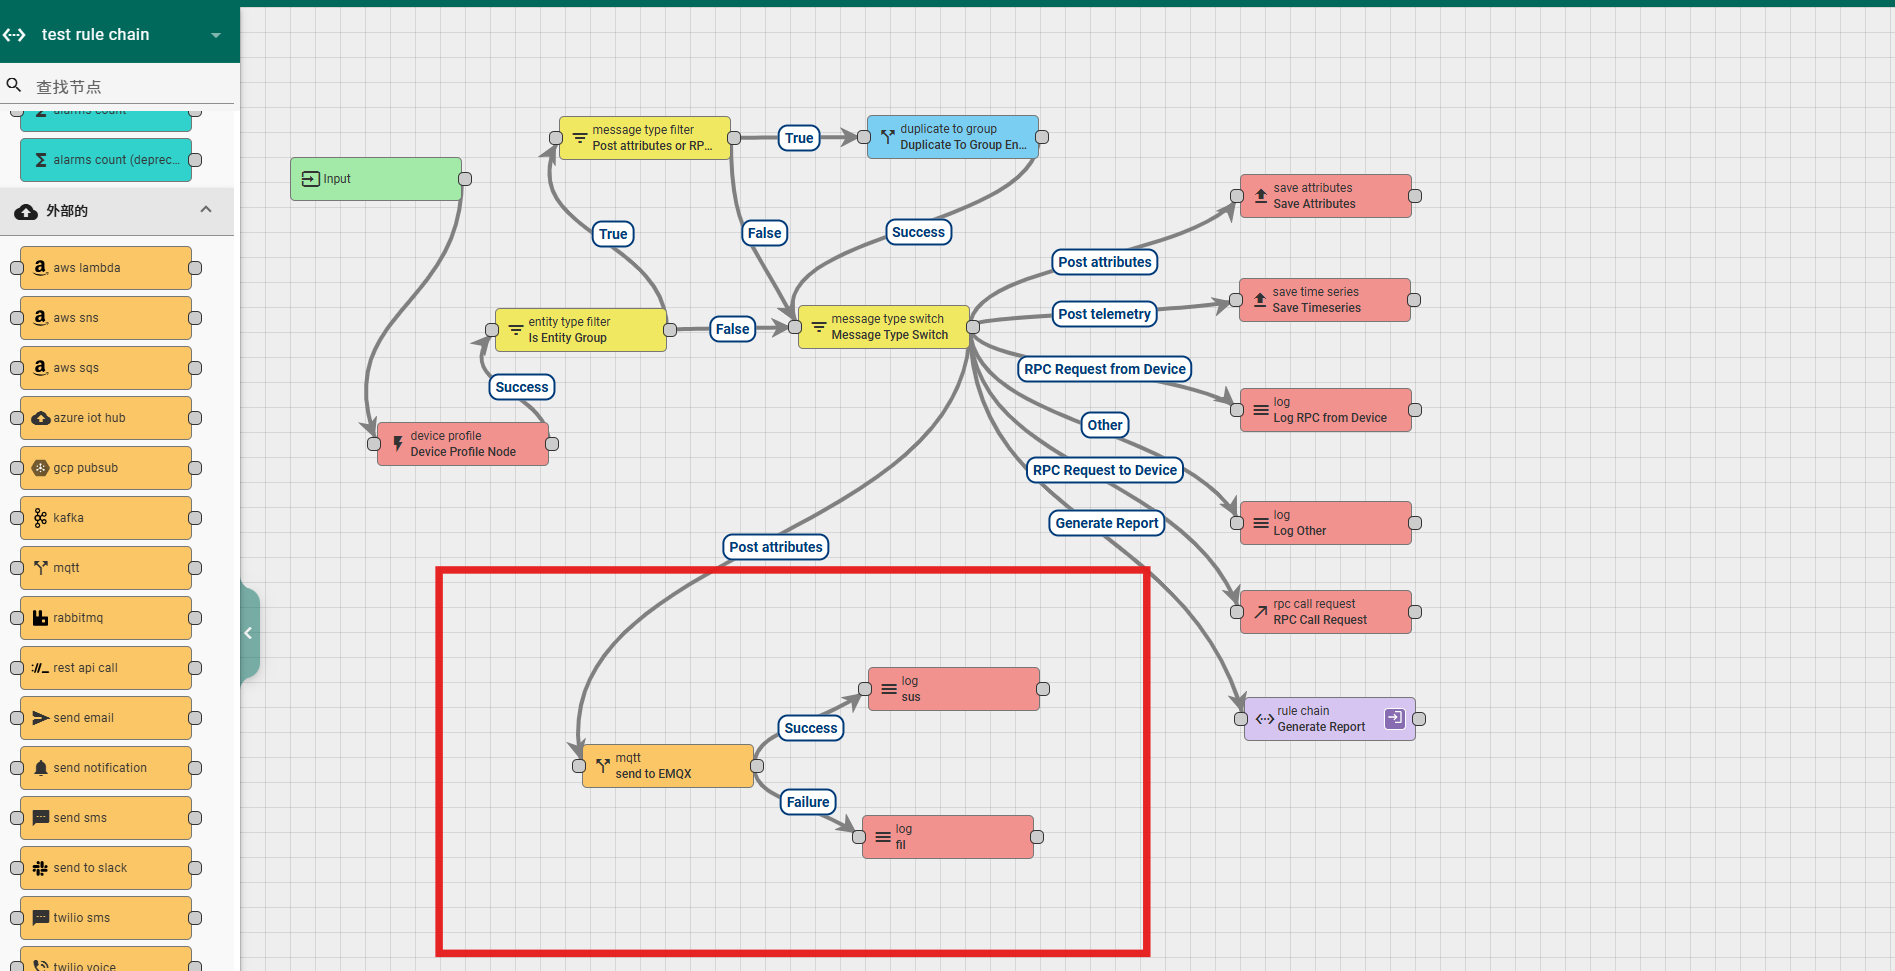Click the kafka node icon

40,518
